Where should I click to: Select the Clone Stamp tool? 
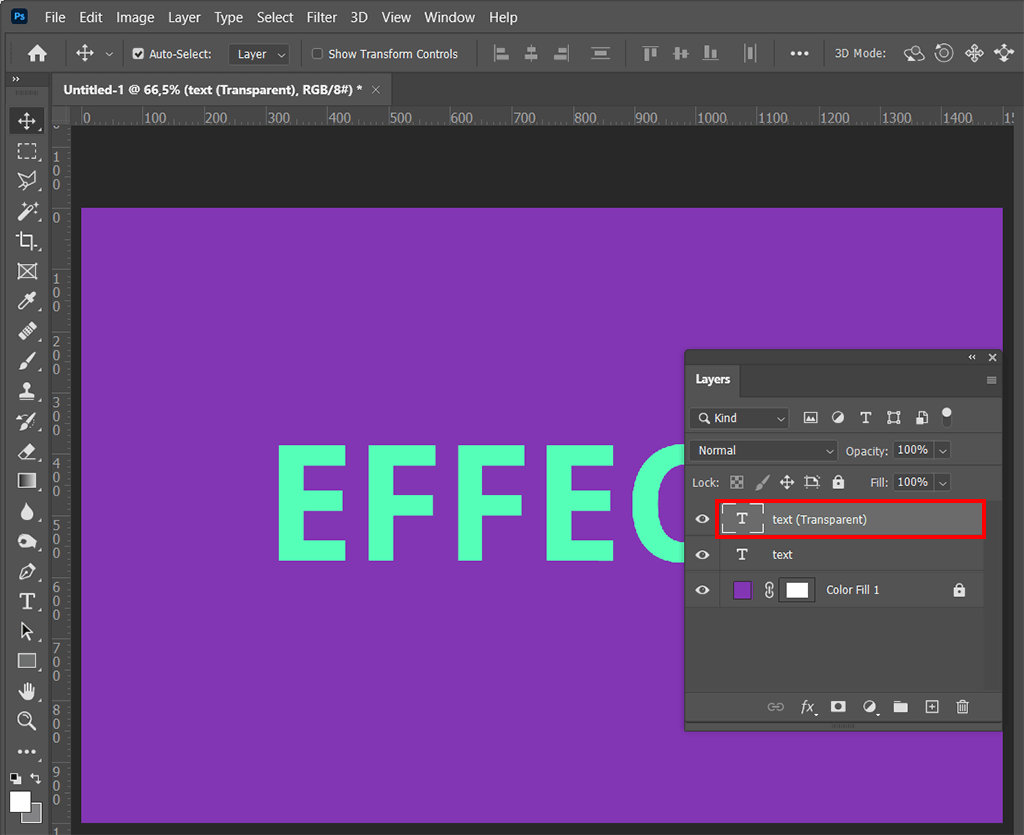(x=27, y=391)
